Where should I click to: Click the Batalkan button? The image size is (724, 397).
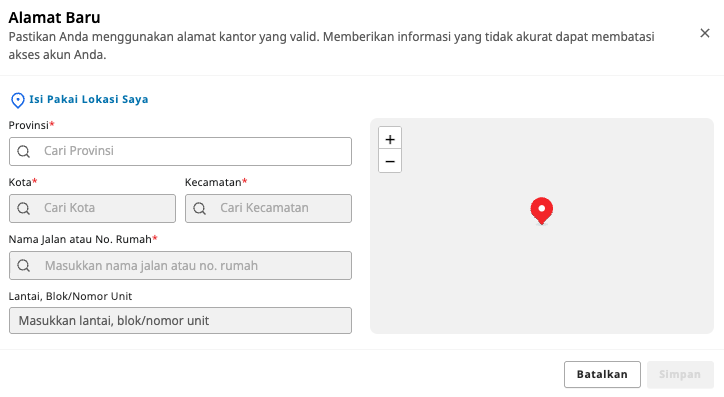tap(602, 374)
